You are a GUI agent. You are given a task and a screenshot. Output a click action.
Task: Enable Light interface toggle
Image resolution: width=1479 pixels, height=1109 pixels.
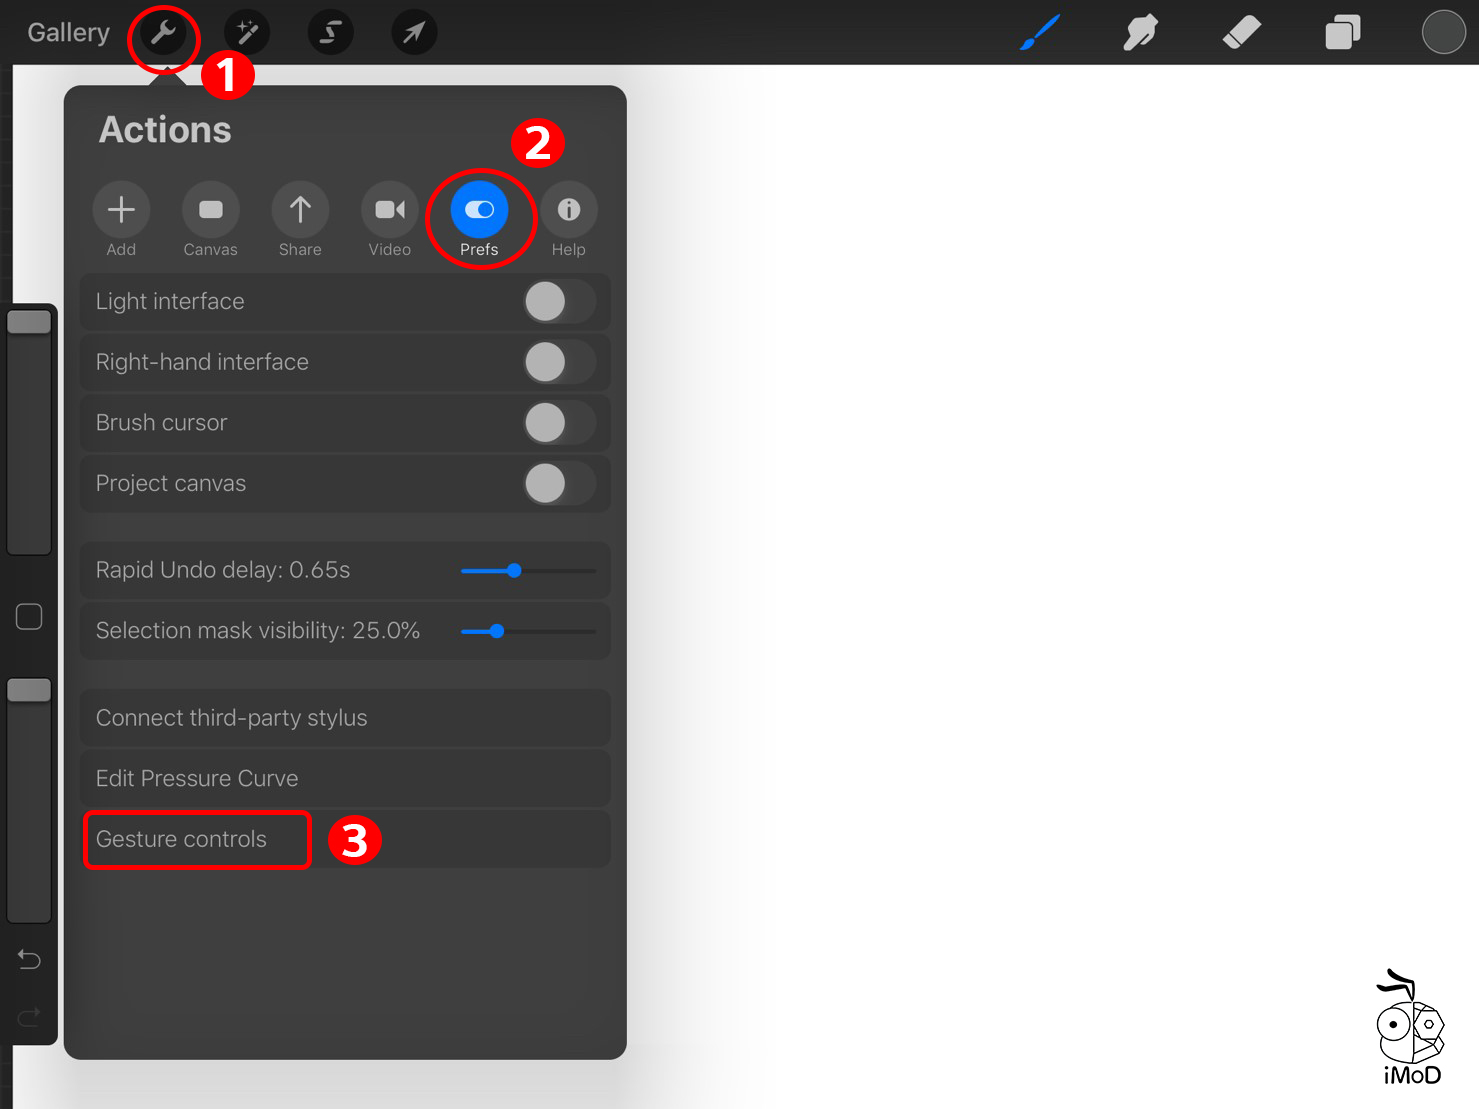click(558, 302)
